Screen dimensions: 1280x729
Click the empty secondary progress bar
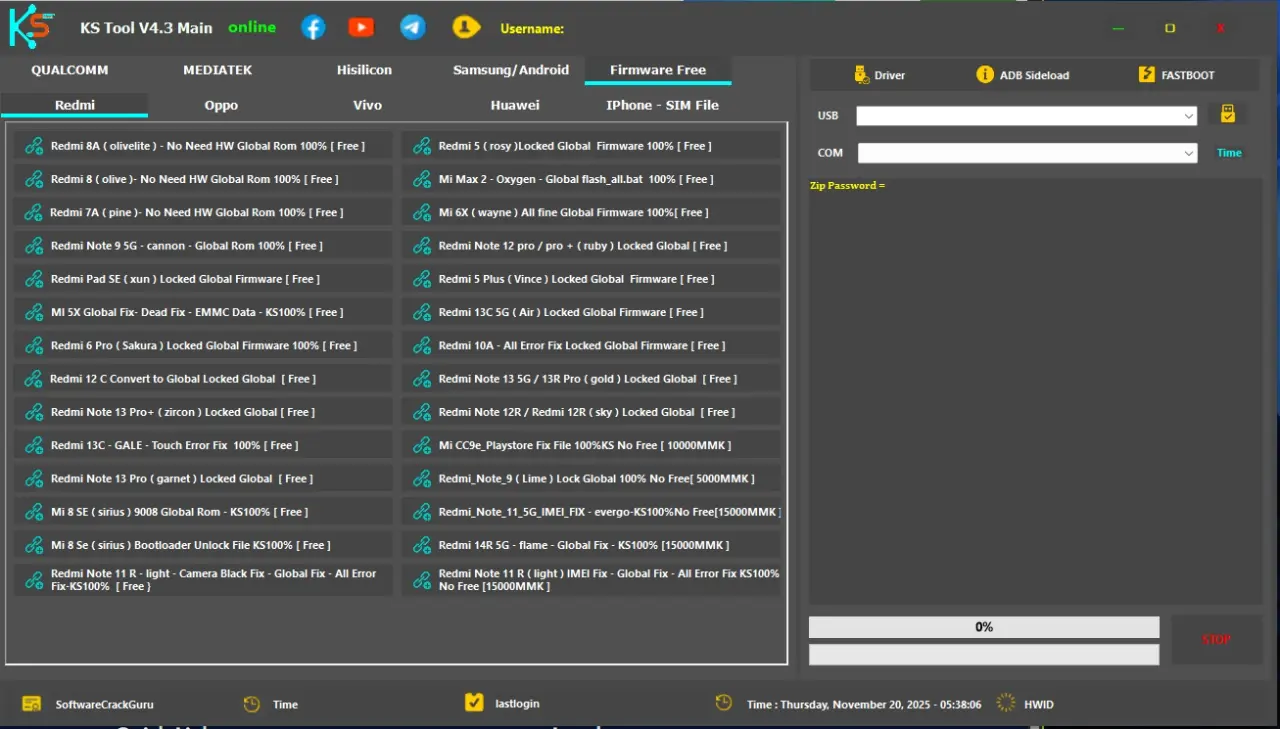click(984, 654)
